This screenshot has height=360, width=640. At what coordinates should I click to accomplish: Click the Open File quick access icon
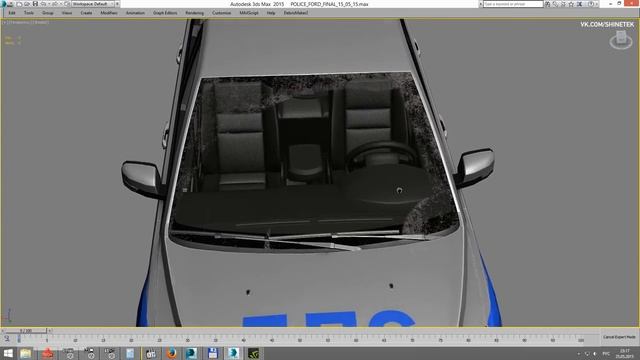point(27,4)
